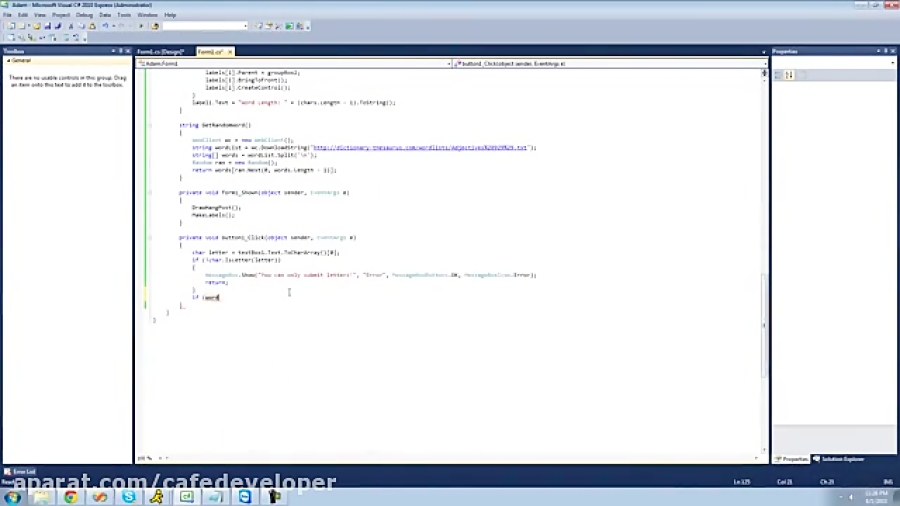
Task: Click the Start Debugging play icon
Action: point(141,26)
